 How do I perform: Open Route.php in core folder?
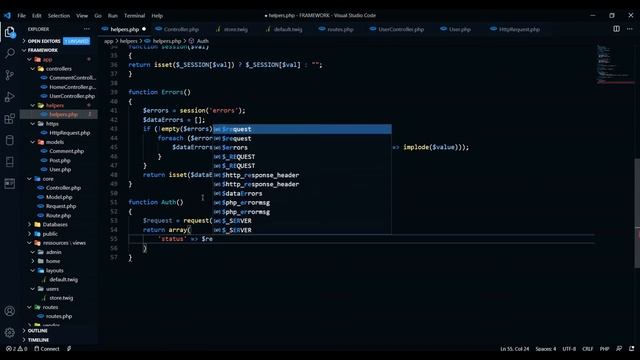[x=58, y=216]
